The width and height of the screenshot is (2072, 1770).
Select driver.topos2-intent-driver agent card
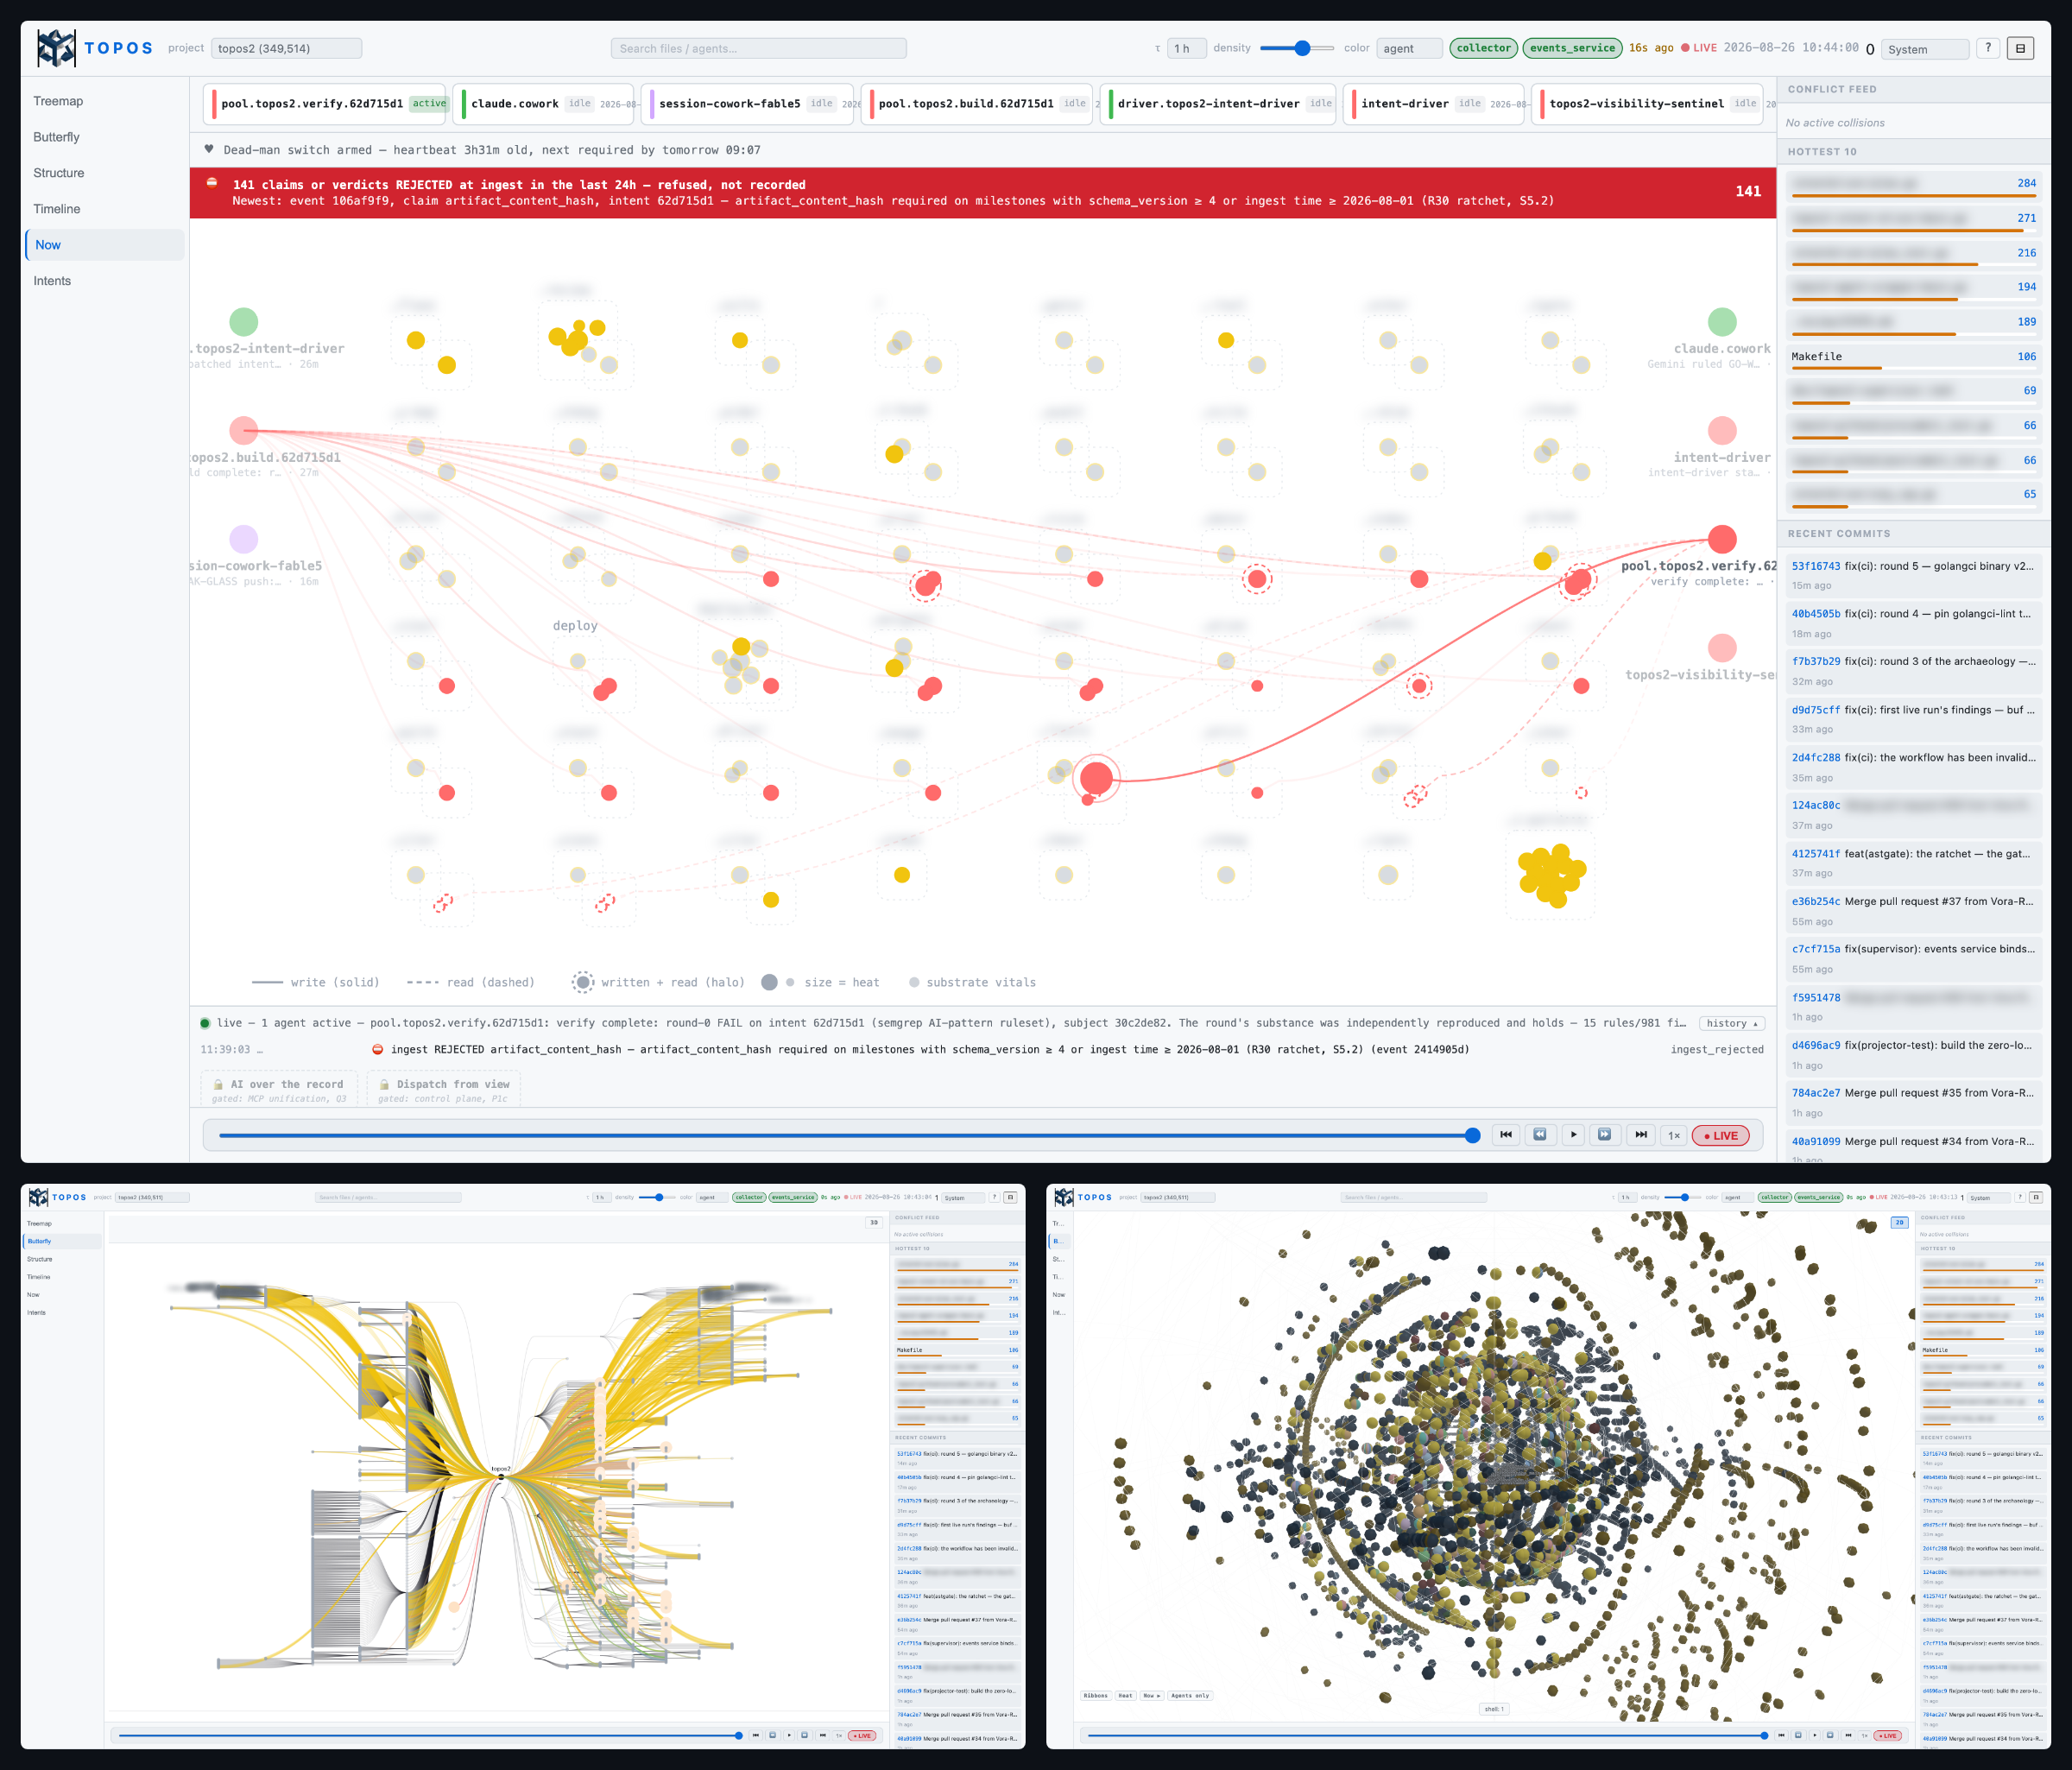click(x=1218, y=104)
